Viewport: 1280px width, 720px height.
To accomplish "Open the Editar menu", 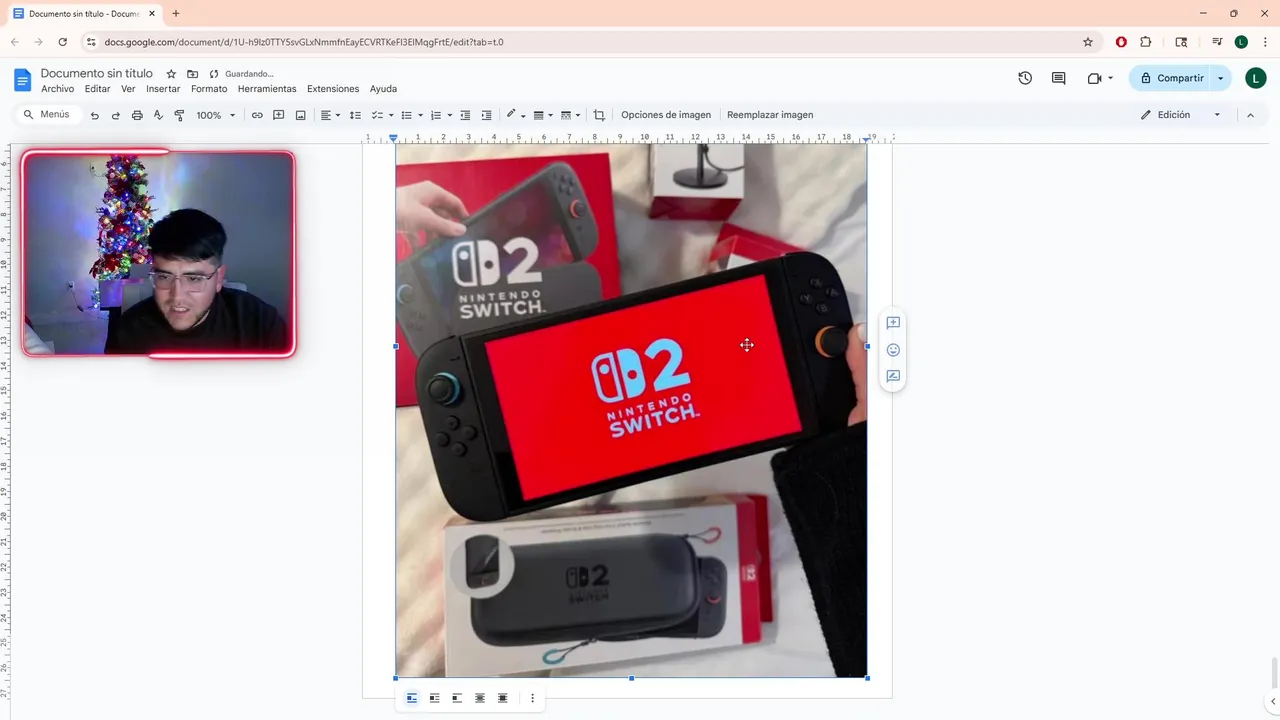I will point(97,89).
